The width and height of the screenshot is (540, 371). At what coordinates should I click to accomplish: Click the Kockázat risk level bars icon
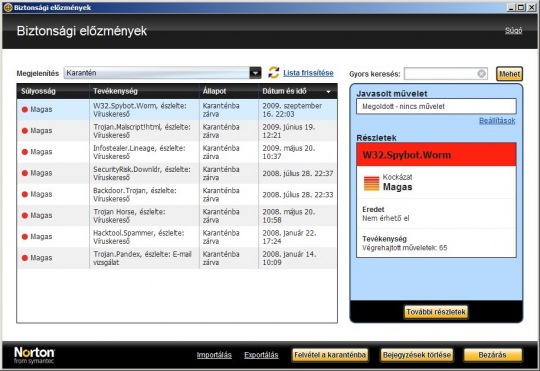[x=371, y=183]
